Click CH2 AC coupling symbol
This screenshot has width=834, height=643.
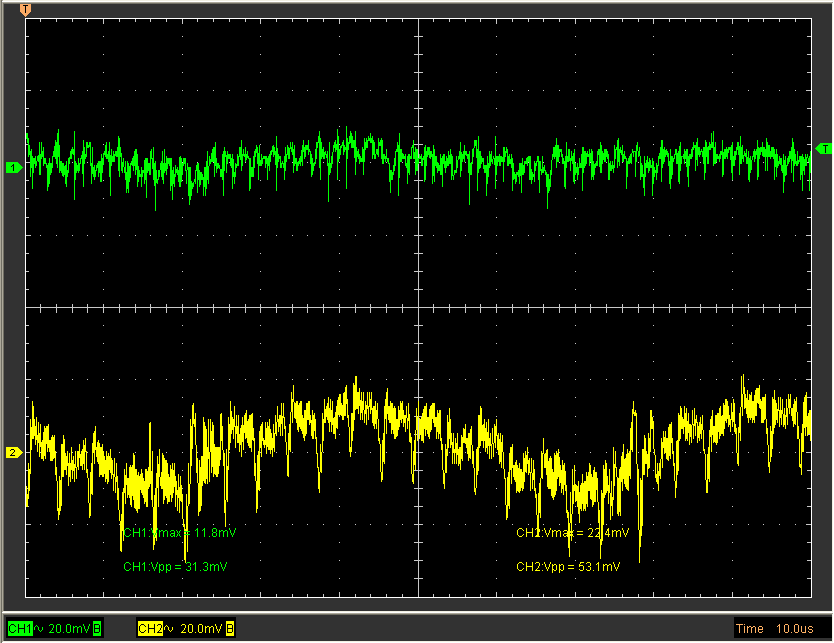[169, 629]
